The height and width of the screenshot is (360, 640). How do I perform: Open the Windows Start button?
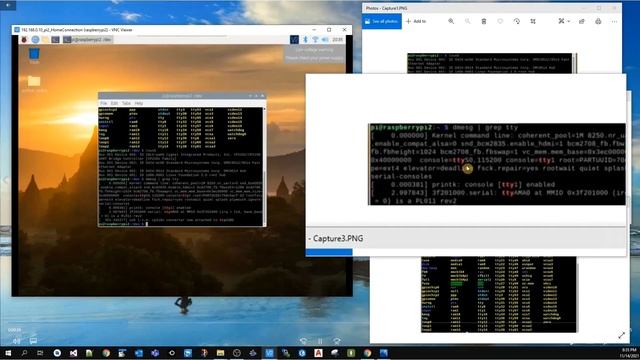coord(8,353)
